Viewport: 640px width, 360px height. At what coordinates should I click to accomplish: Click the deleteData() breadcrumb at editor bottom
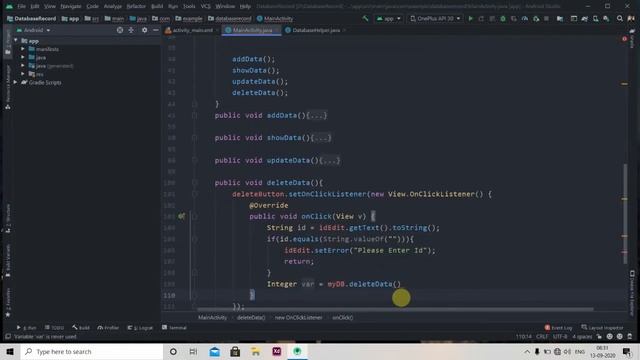pos(251,318)
